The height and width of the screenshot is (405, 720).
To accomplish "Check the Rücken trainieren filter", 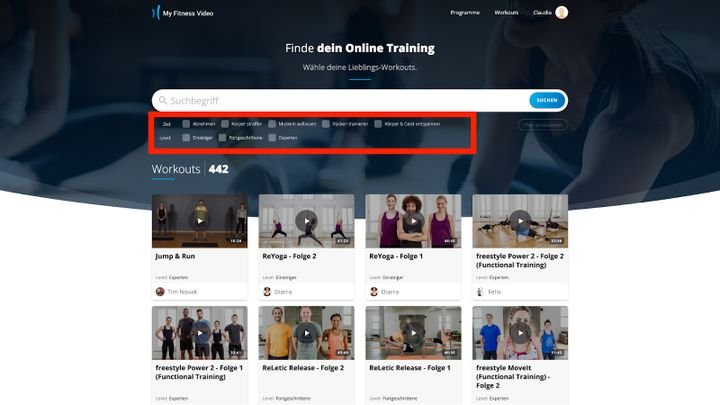I will [326, 124].
